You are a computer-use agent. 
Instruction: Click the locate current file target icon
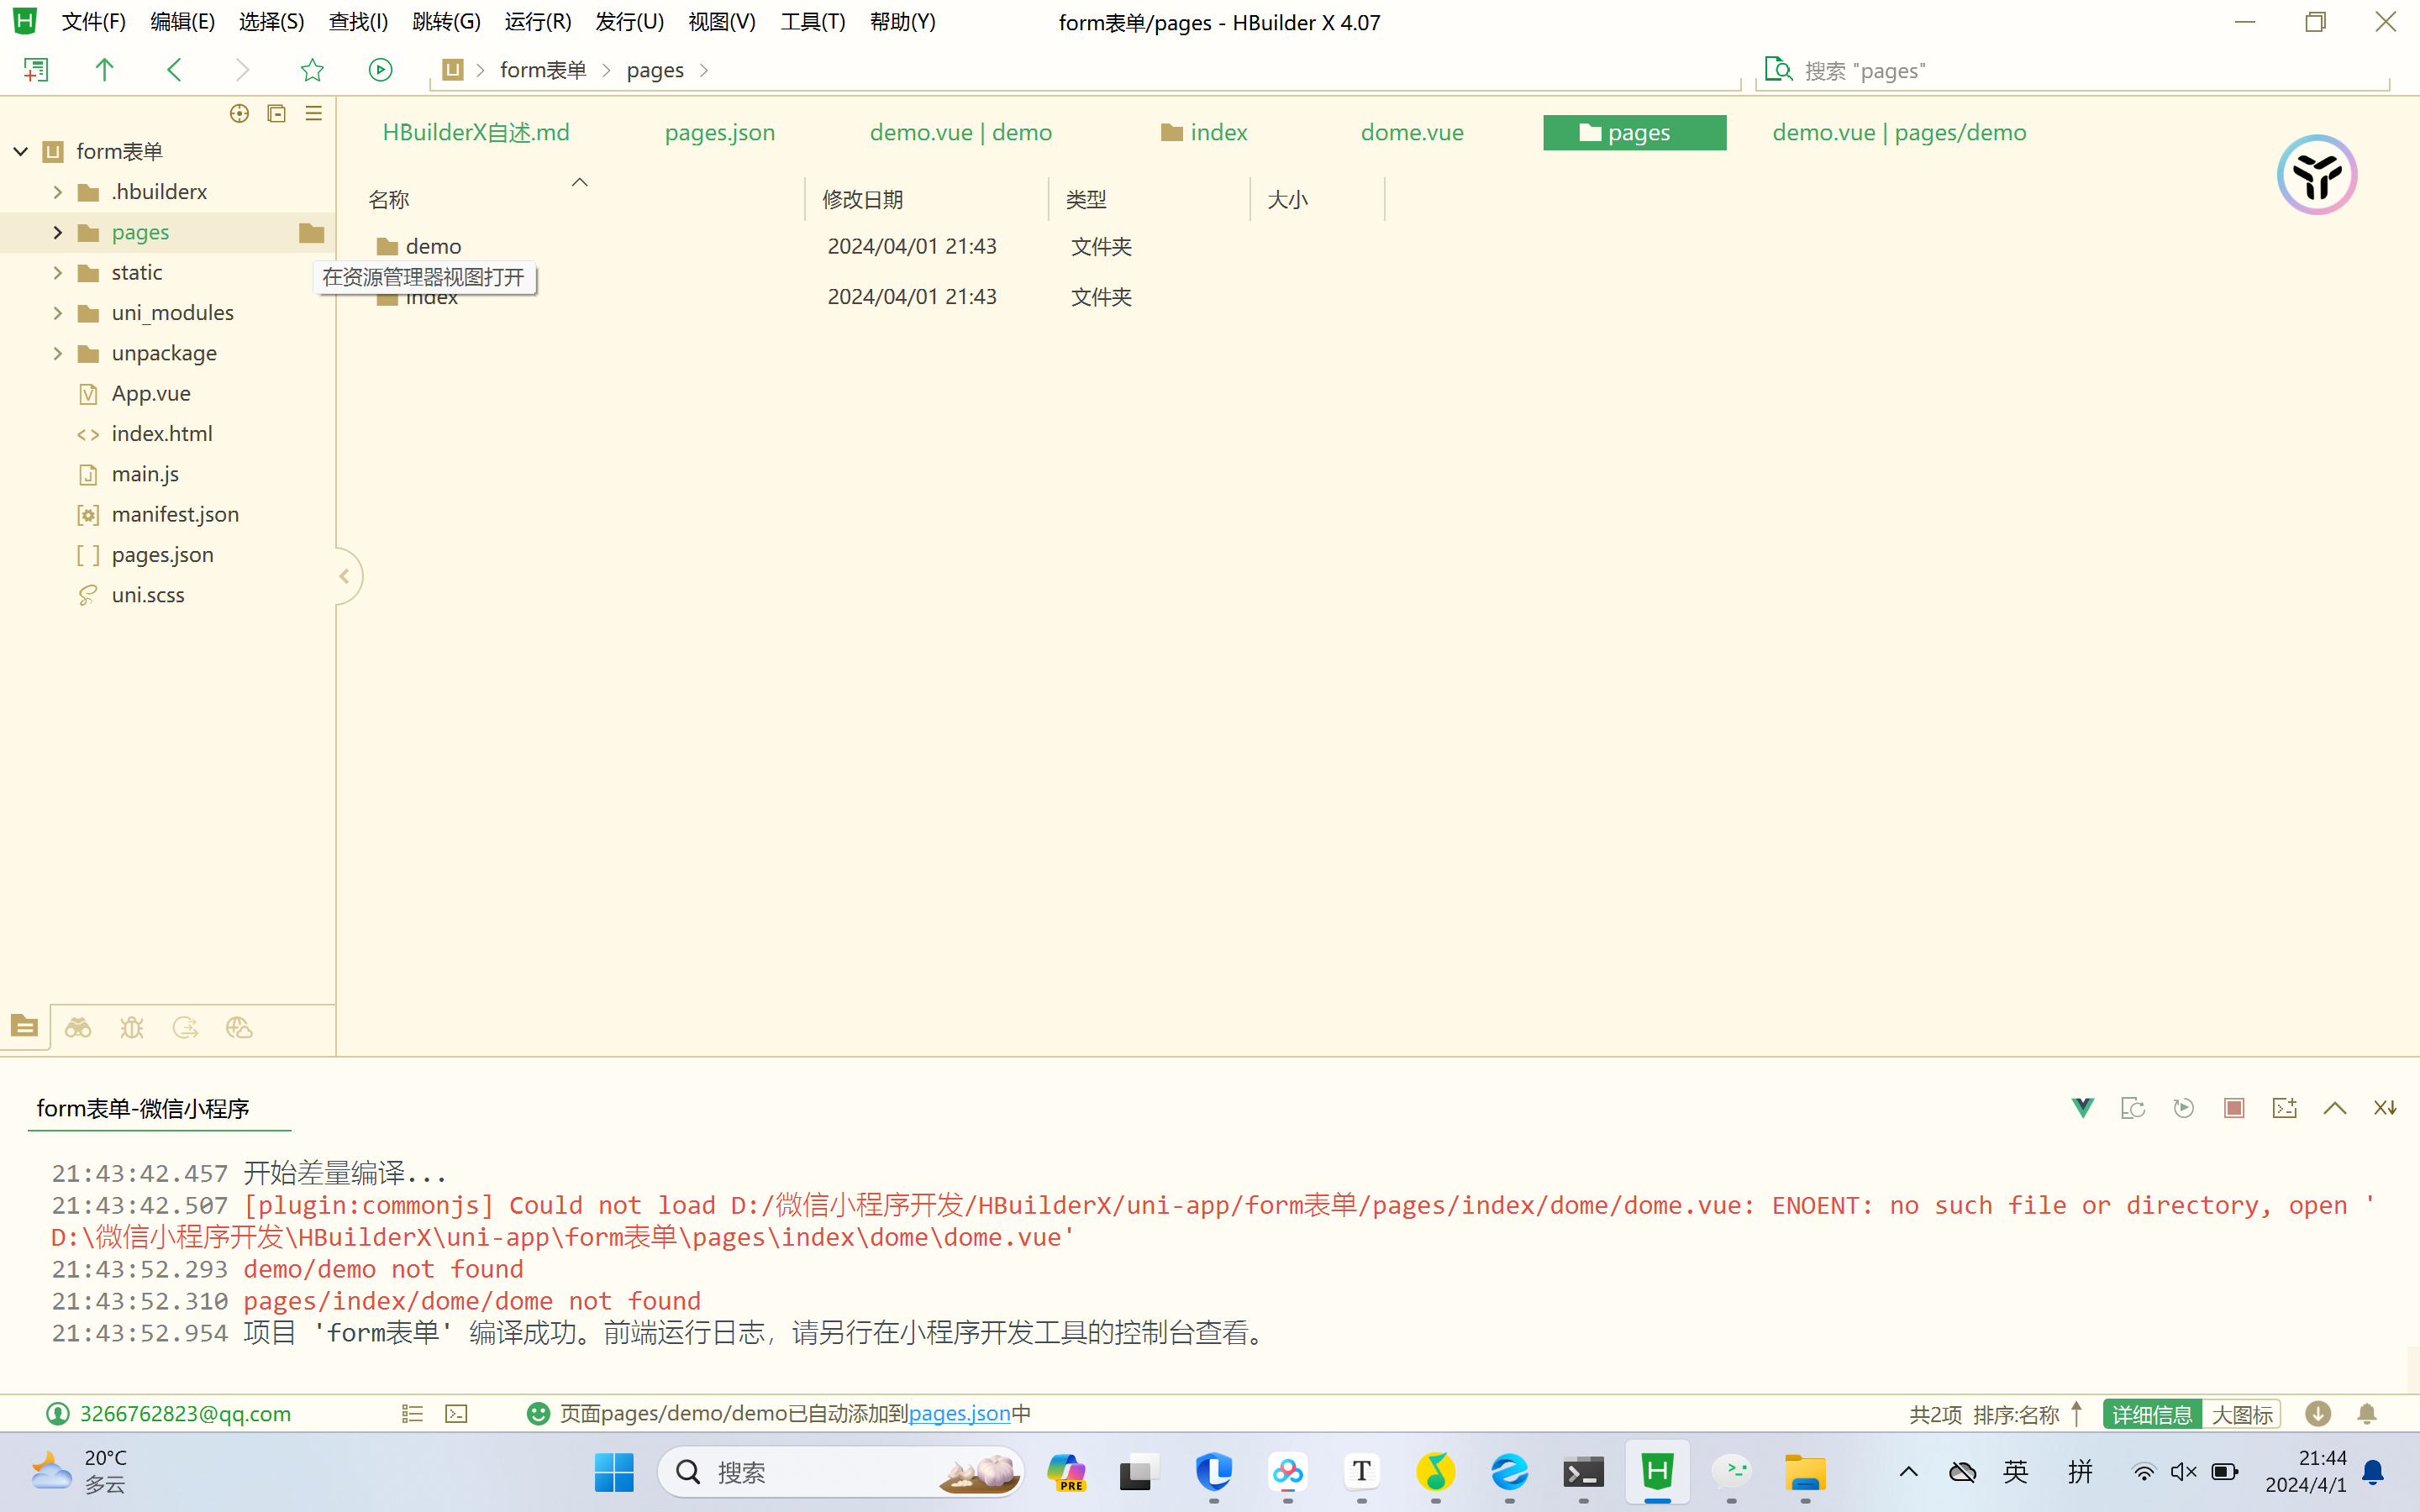(x=239, y=113)
